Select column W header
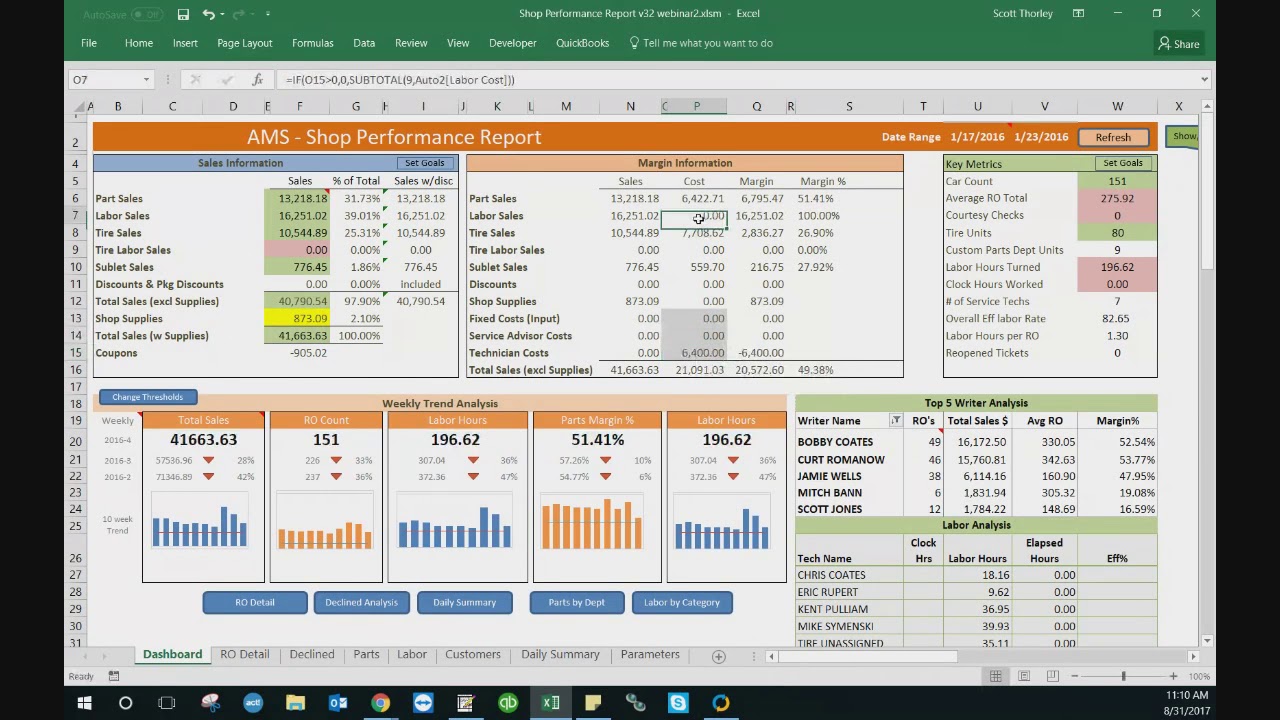This screenshot has width=1280, height=720. coord(1117,107)
